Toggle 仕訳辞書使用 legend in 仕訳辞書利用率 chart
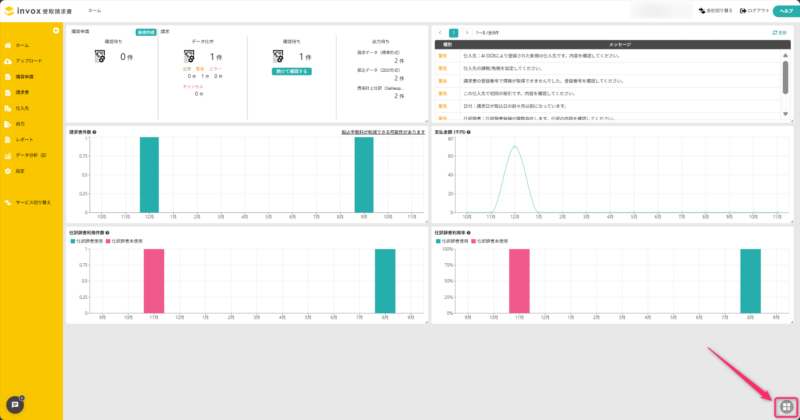Viewport: 800px width, 420px height. click(452, 241)
